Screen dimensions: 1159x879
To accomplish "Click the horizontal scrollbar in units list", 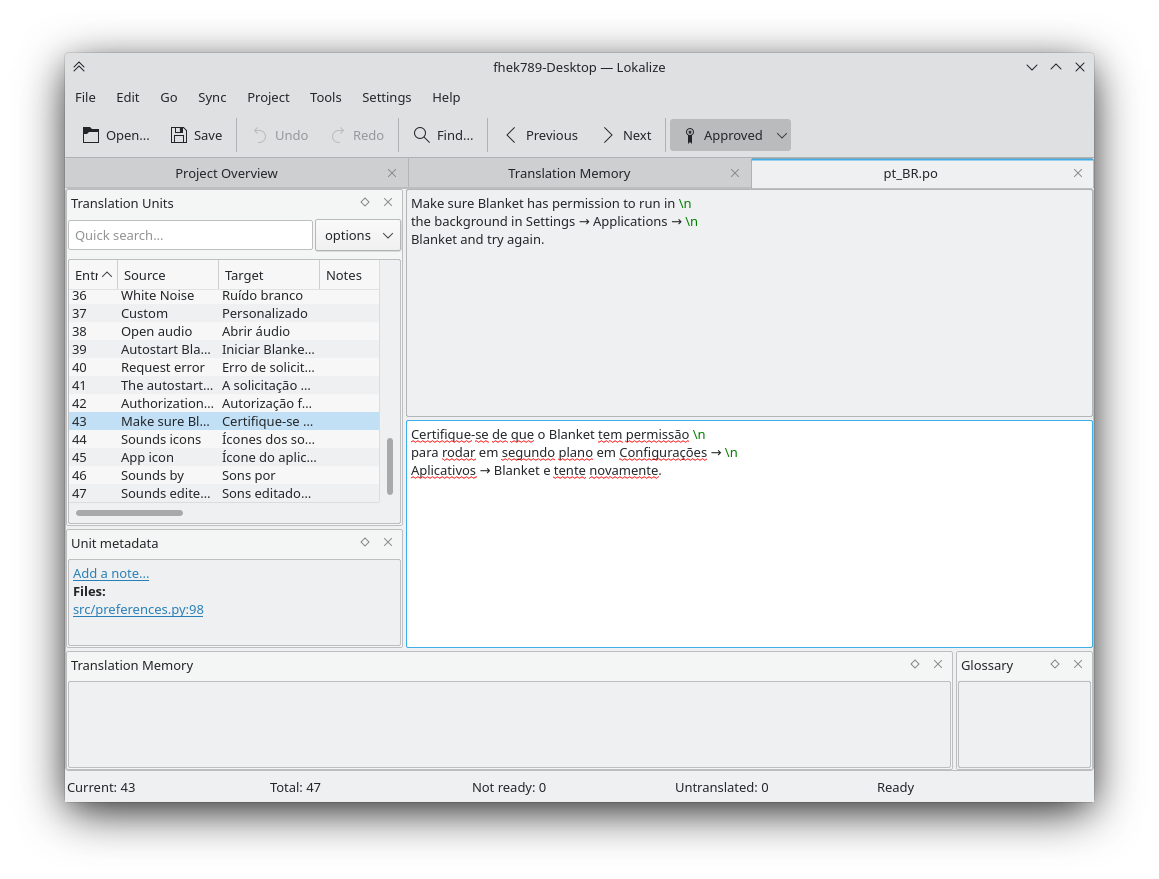I will point(129,513).
